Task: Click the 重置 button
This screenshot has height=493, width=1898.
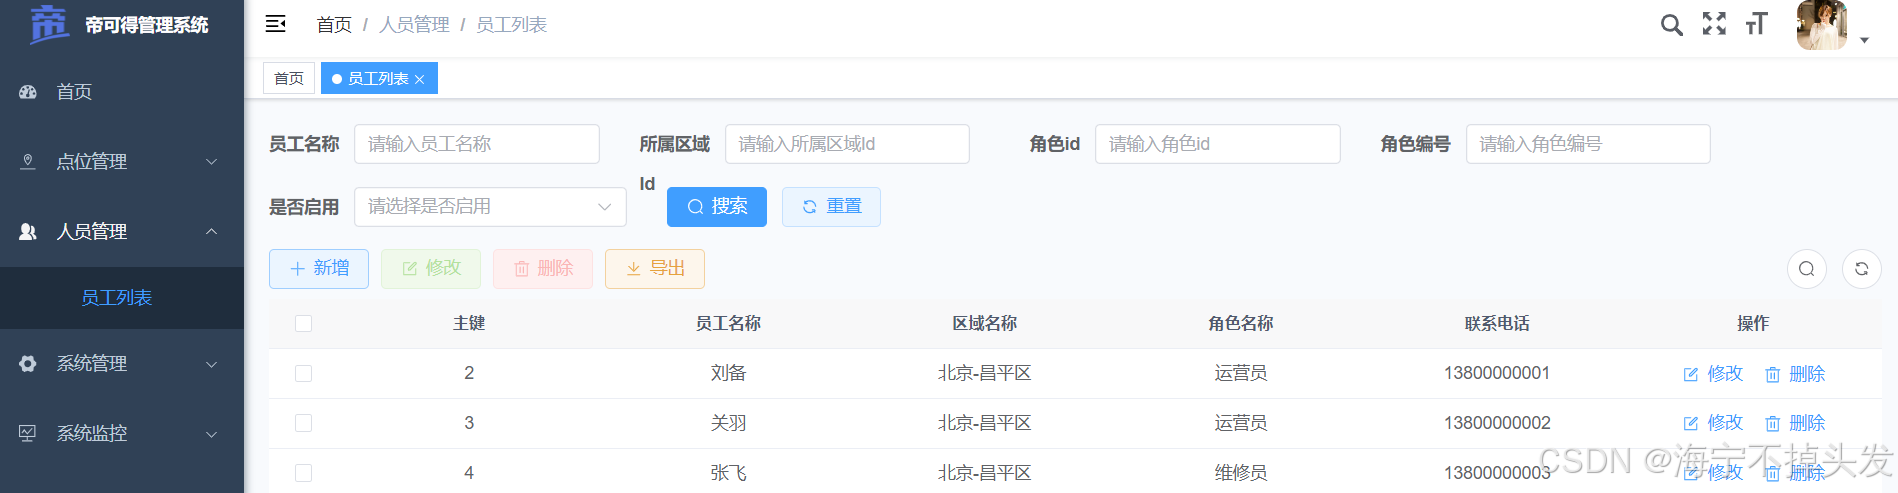Action: point(831,207)
